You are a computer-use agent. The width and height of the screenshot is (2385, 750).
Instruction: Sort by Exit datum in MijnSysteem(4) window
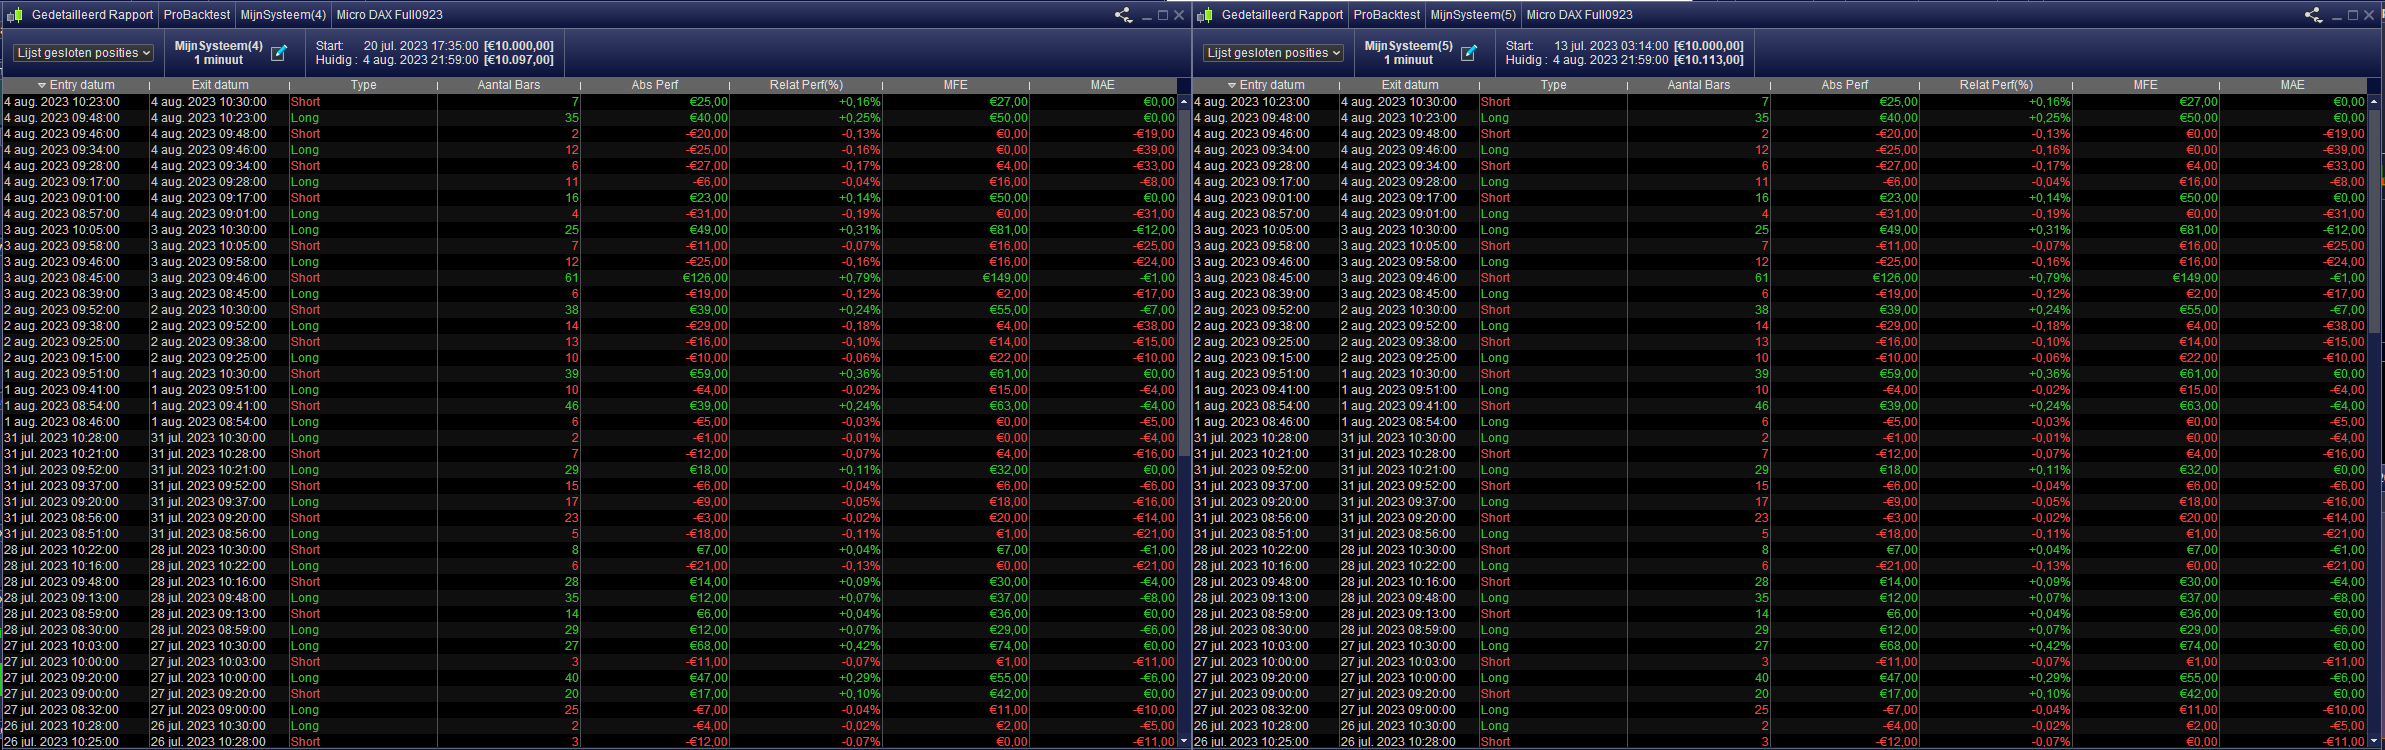(x=220, y=85)
